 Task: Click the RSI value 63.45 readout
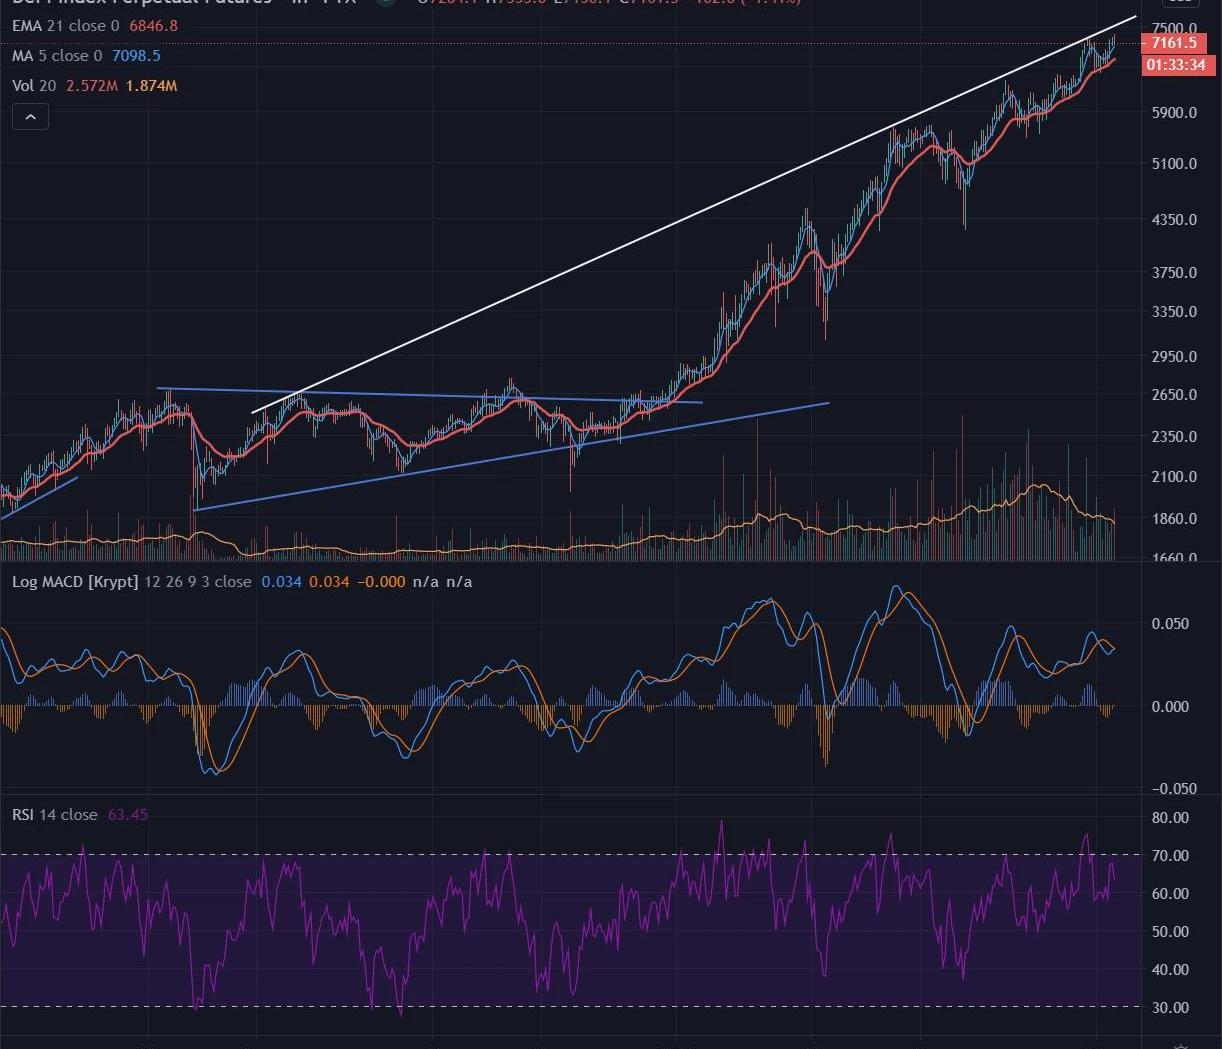(127, 815)
